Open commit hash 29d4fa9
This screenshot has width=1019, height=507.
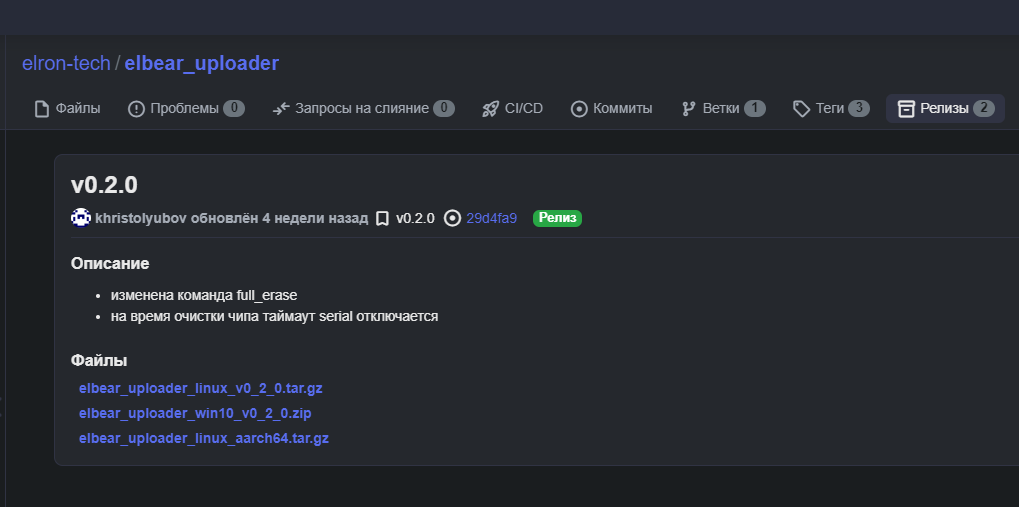tap(491, 218)
